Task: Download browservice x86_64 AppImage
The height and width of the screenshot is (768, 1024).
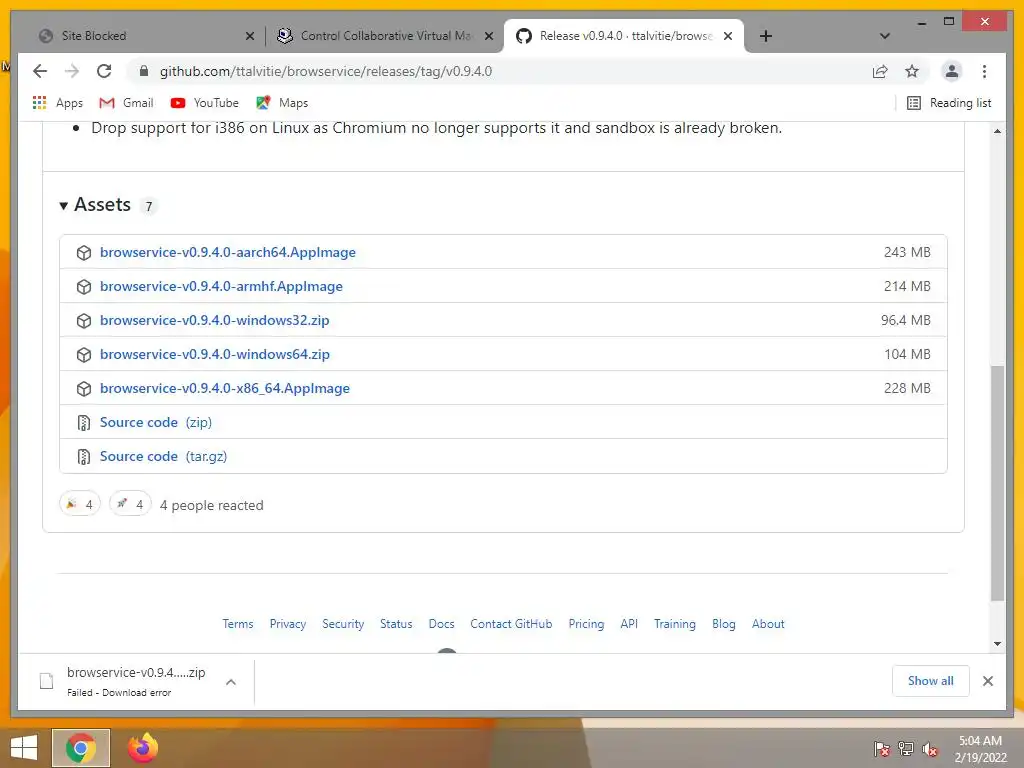Action: point(225,388)
